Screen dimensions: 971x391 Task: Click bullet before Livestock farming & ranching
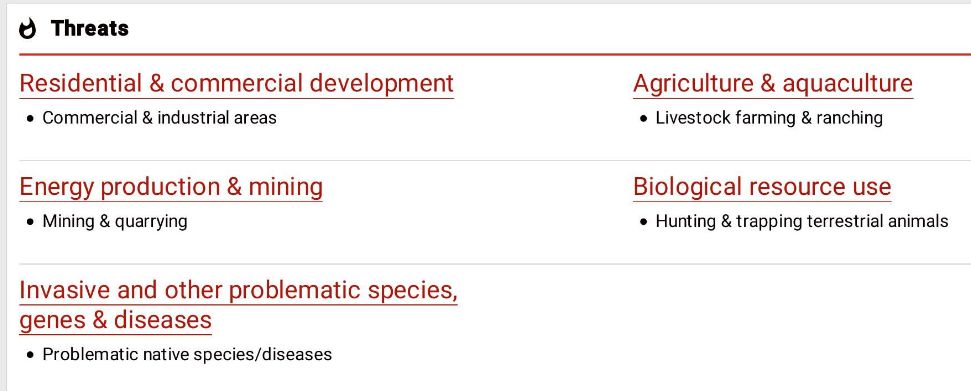click(644, 118)
